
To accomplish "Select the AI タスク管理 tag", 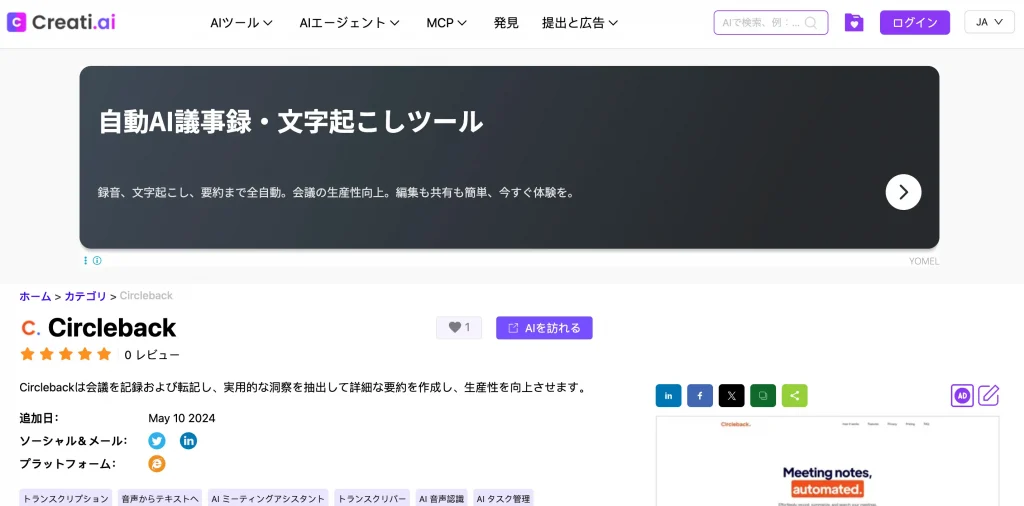I will [504, 498].
